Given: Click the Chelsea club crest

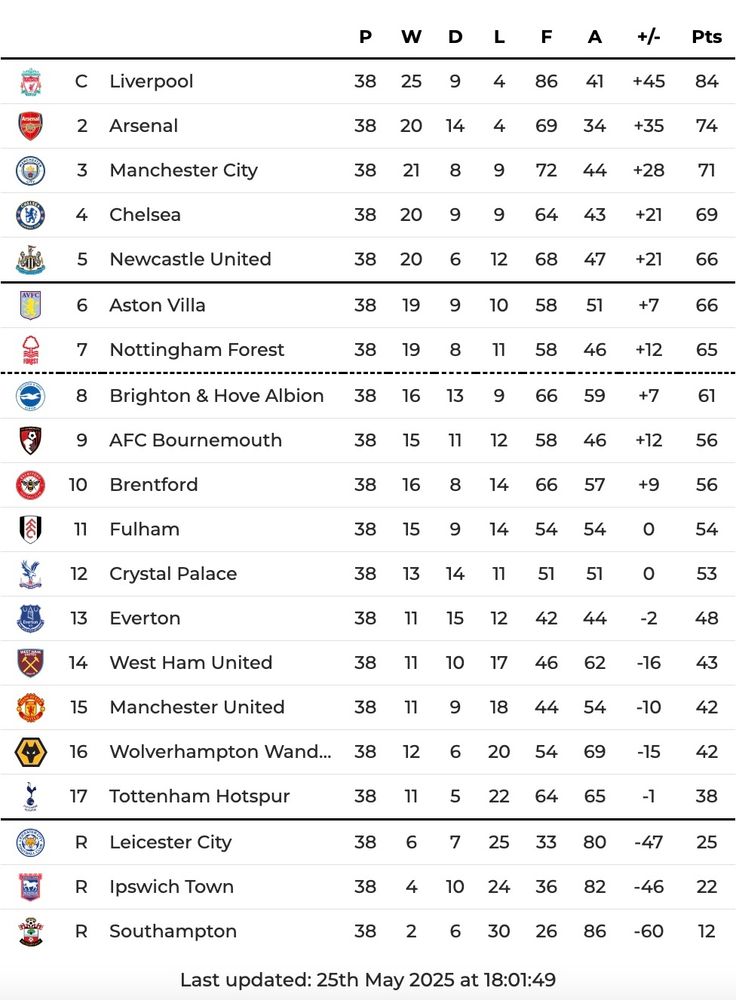Looking at the screenshot, I should coord(30,215).
